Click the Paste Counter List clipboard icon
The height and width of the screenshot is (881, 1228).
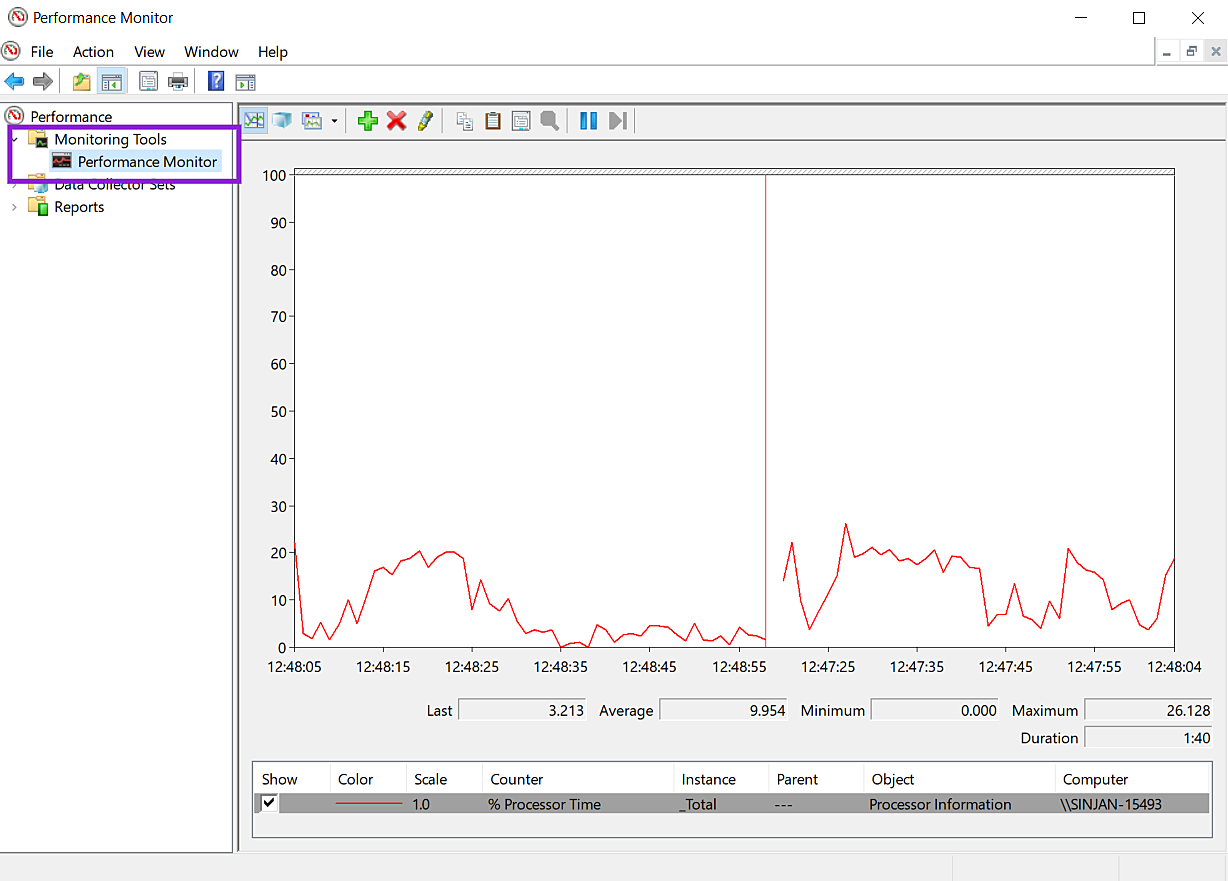click(x=493, y=121)
